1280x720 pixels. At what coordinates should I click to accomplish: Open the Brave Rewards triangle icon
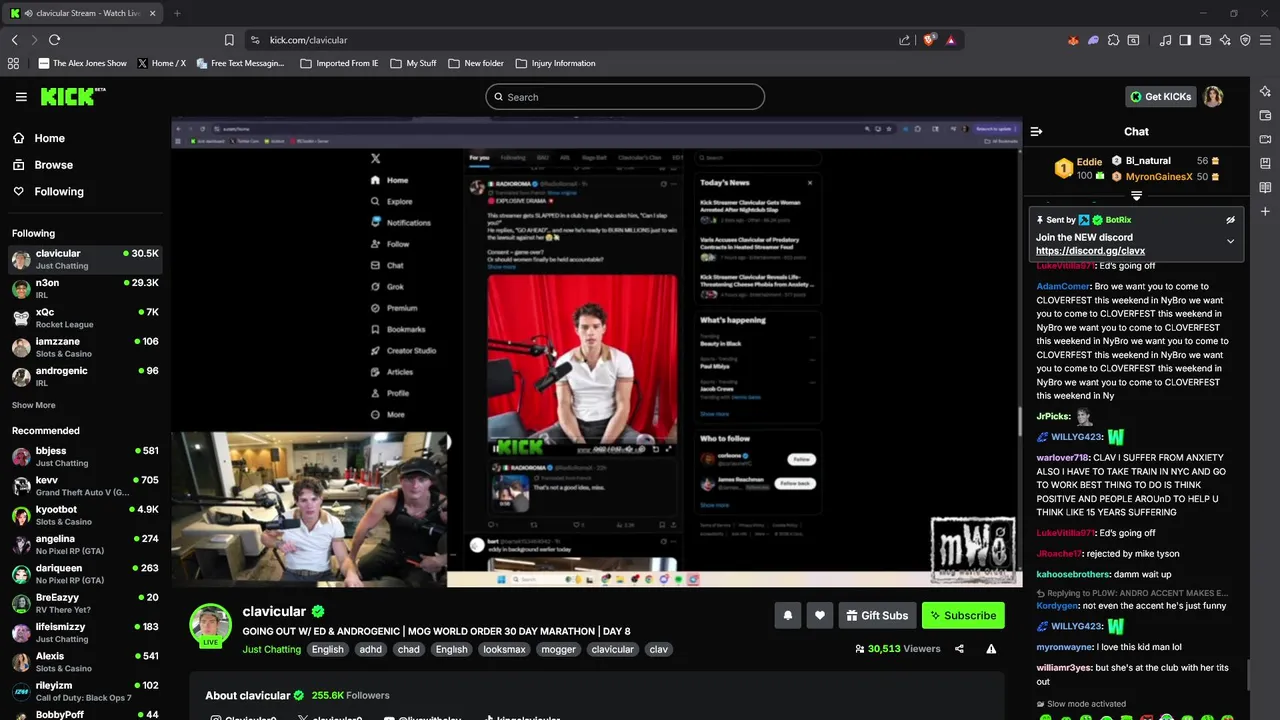950,40
